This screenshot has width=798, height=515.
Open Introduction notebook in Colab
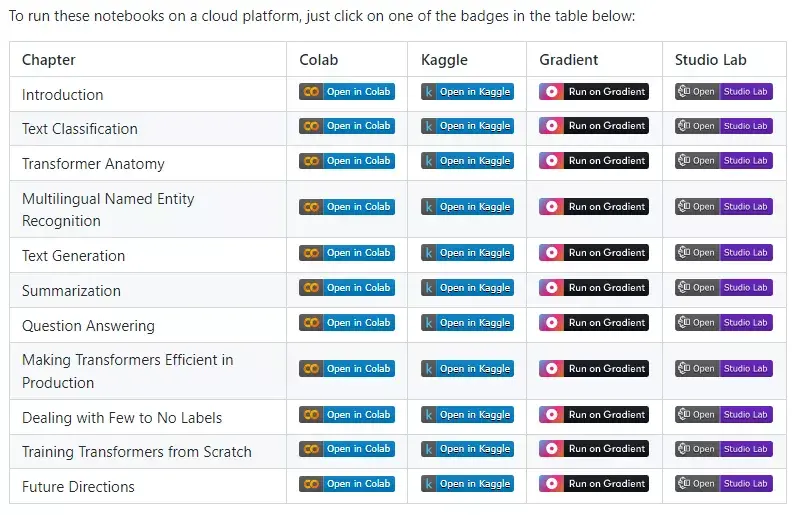347,92
